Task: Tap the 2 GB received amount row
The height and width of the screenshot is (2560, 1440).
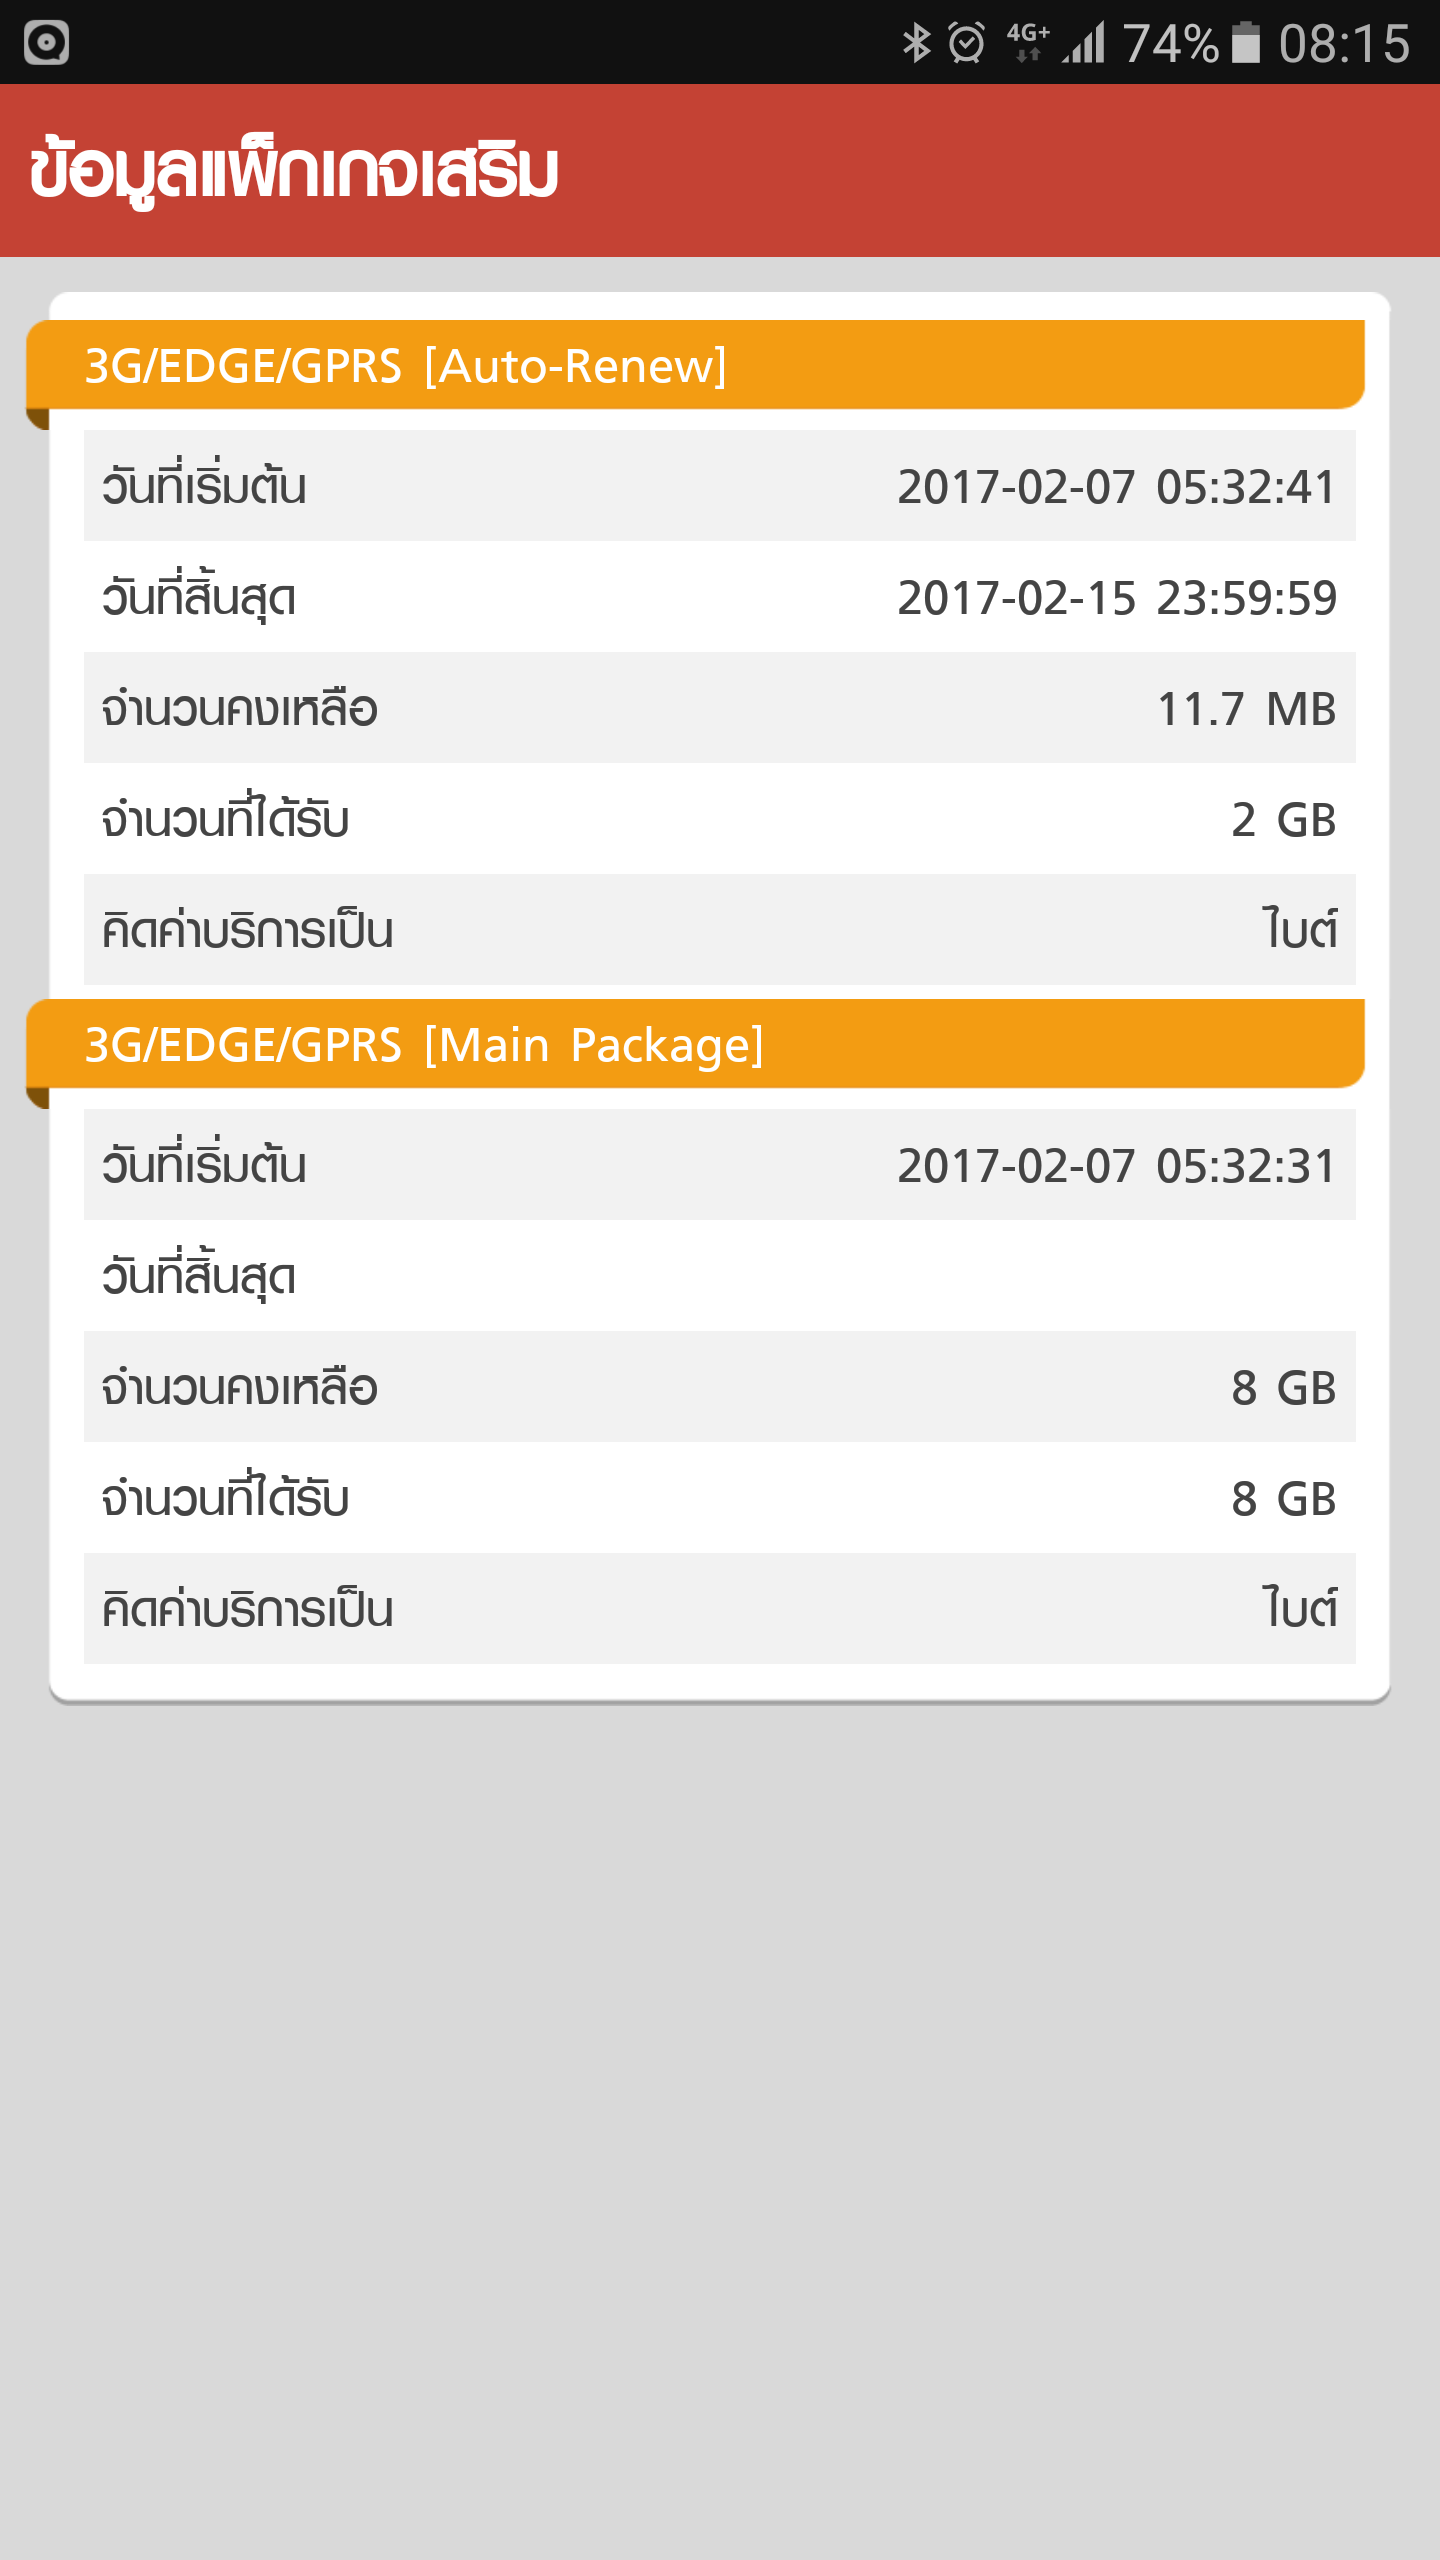Action: [x=720, y=819]
